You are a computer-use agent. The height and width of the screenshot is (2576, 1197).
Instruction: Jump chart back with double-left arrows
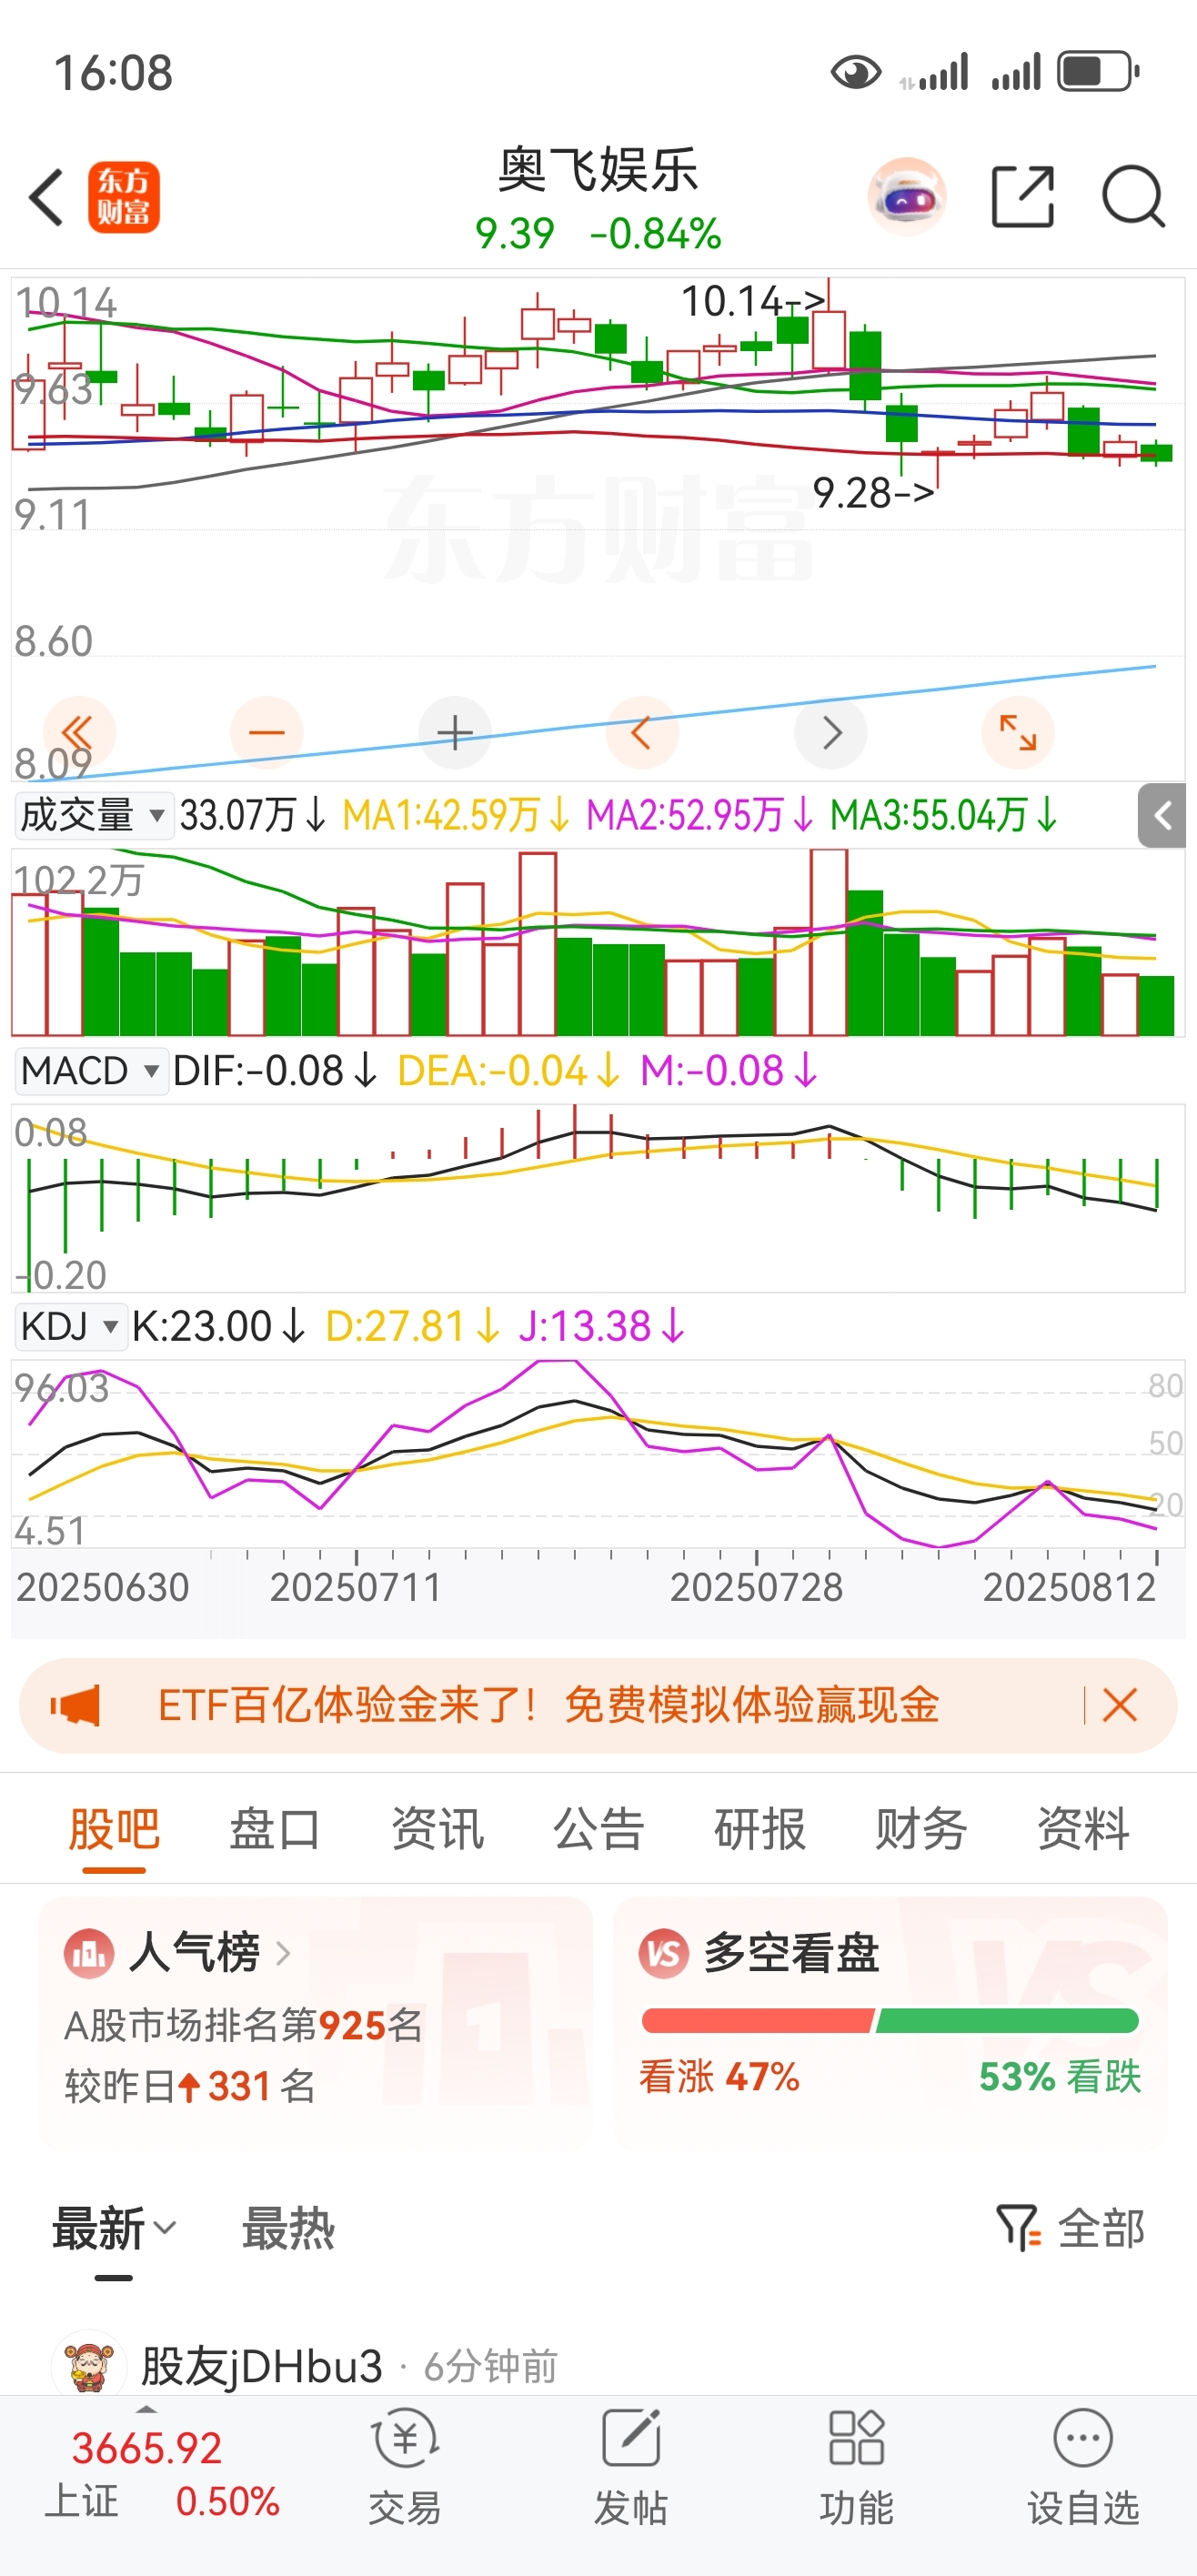point(79,732)
